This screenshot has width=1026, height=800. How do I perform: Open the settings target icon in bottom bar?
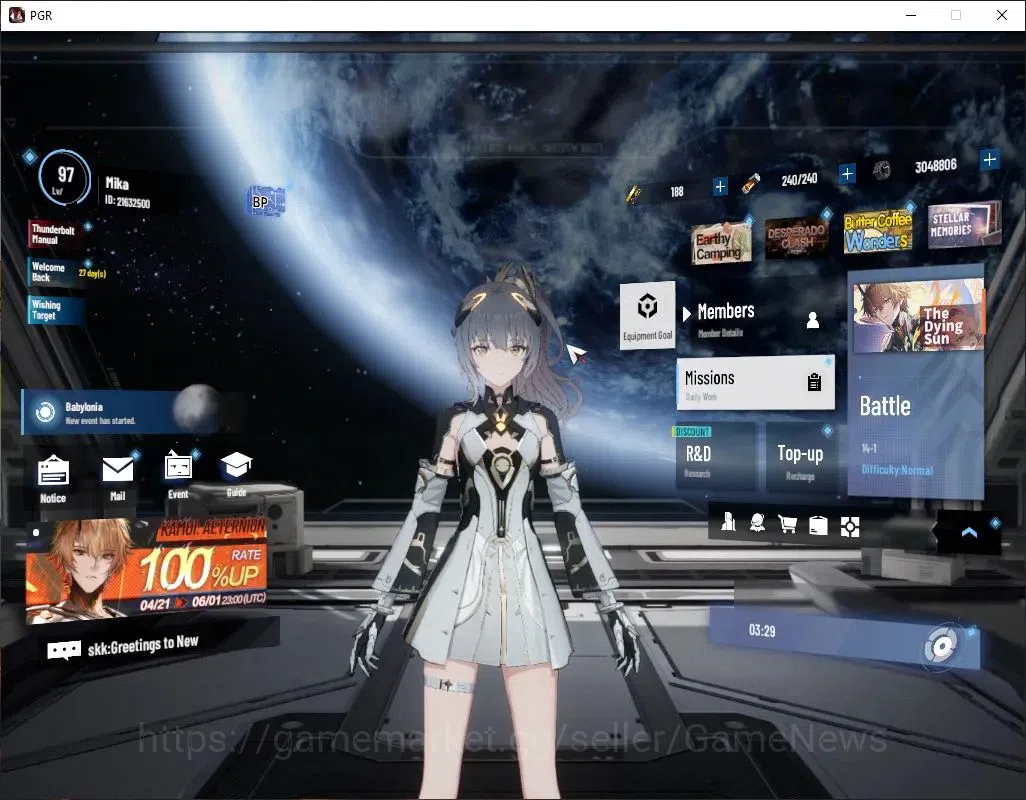click(849, 527)
